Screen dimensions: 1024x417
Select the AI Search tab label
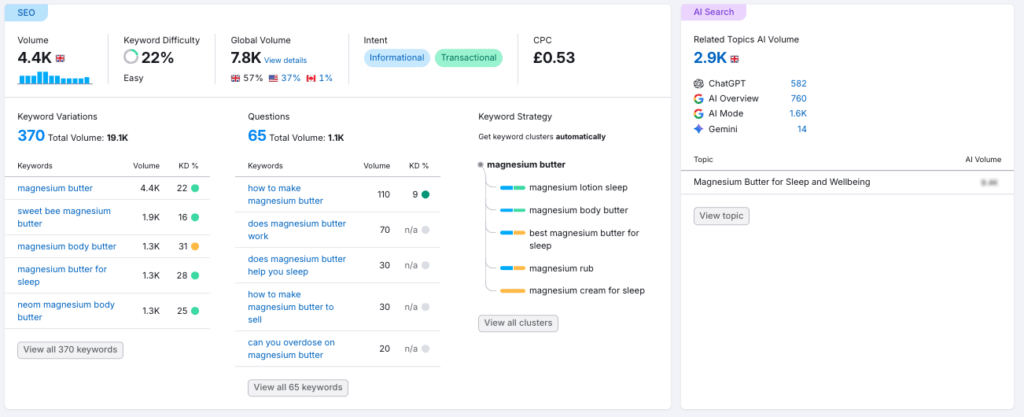713,12
